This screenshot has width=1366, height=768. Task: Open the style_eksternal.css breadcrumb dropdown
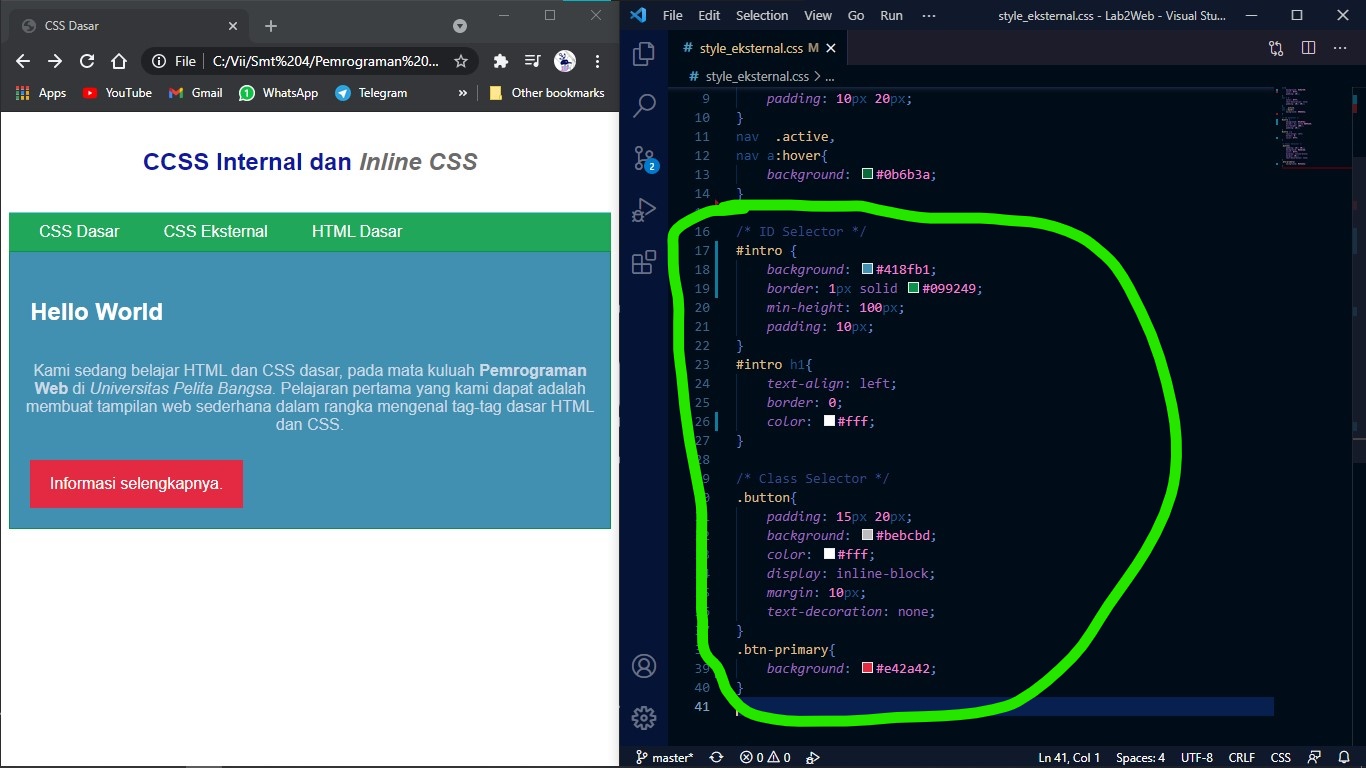[x=757, y=76]
